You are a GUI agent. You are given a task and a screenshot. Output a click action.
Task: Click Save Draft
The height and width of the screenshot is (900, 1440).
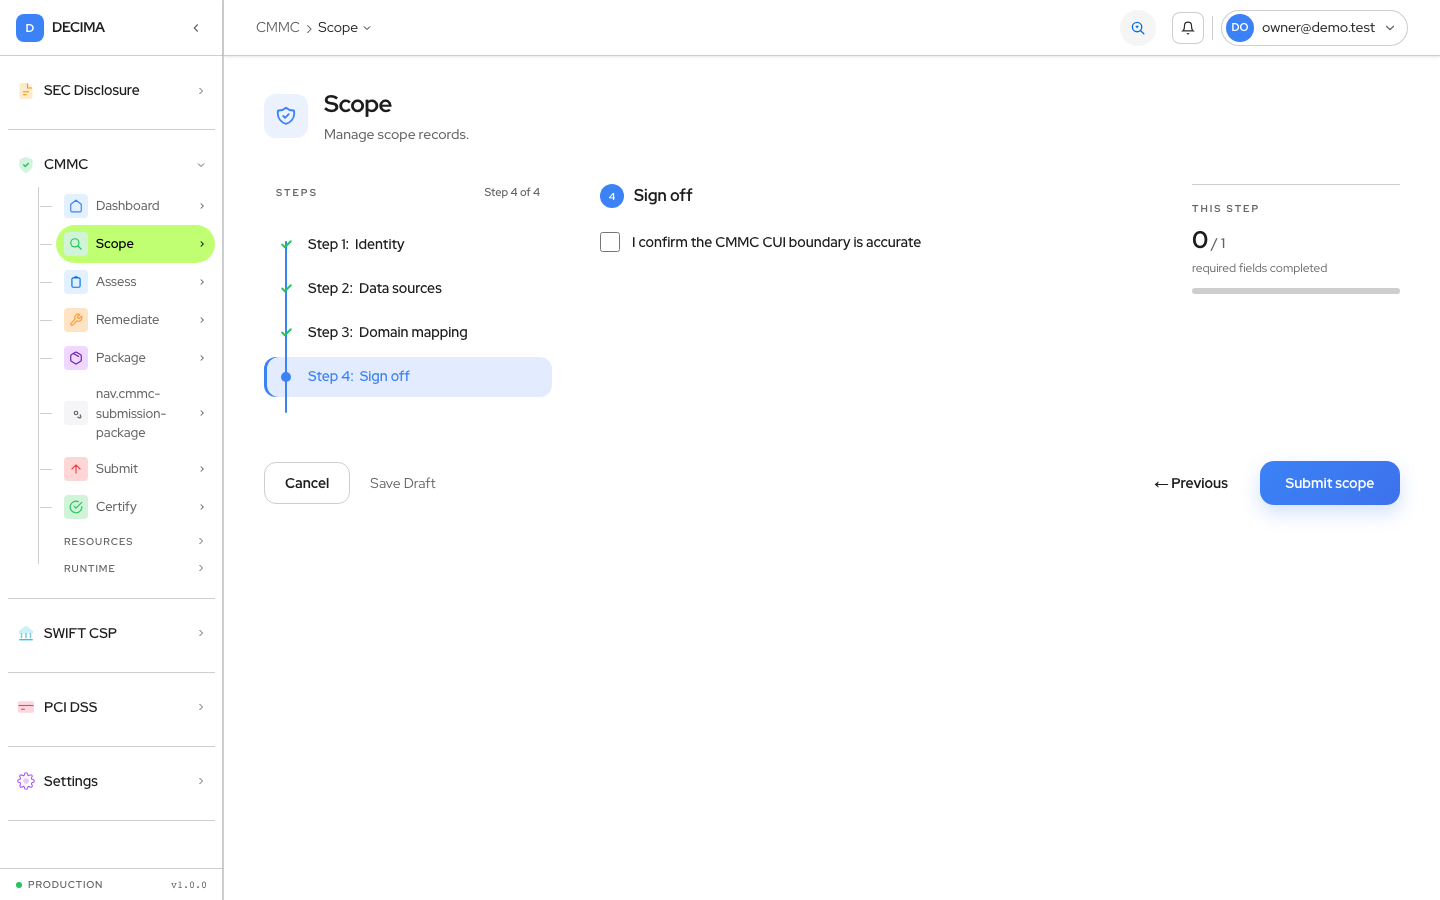[403, 483]
